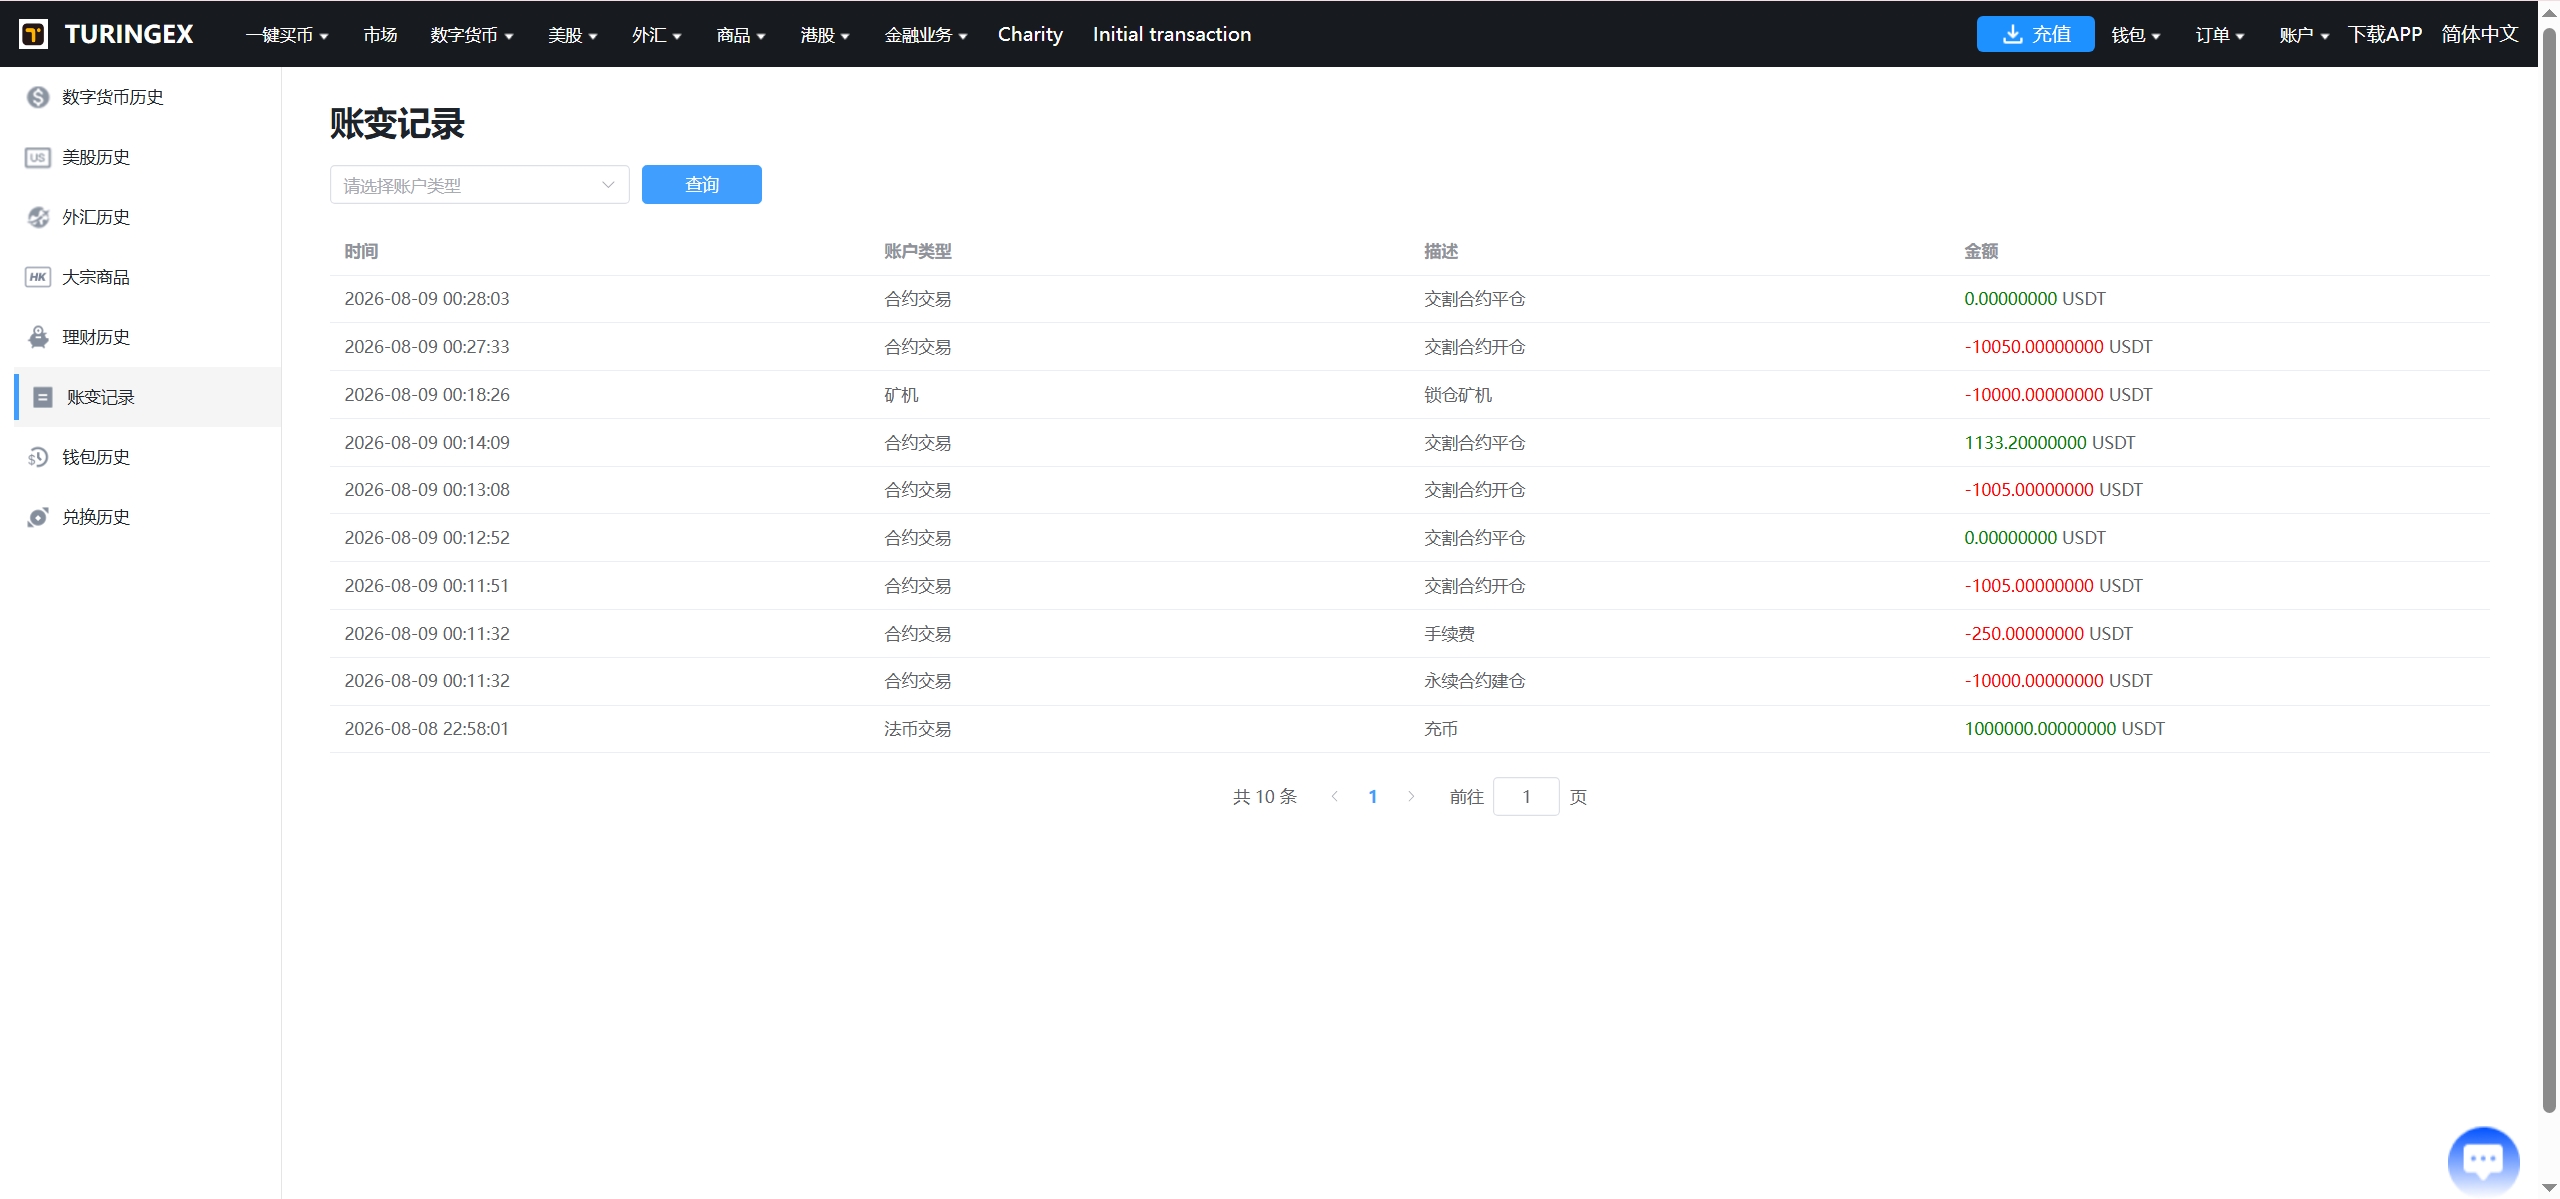
Task: Switch language via 简体中文
Action: coord(2479,34)
